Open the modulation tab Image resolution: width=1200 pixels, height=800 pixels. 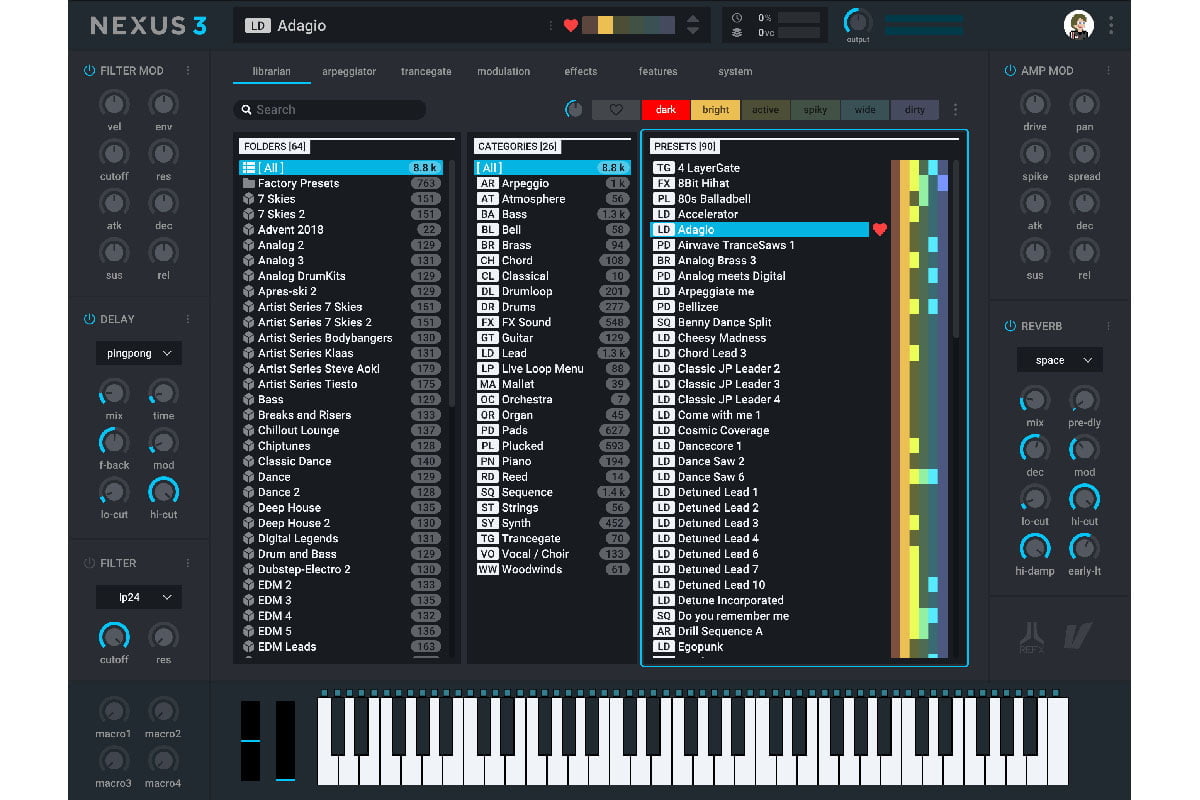504,72
